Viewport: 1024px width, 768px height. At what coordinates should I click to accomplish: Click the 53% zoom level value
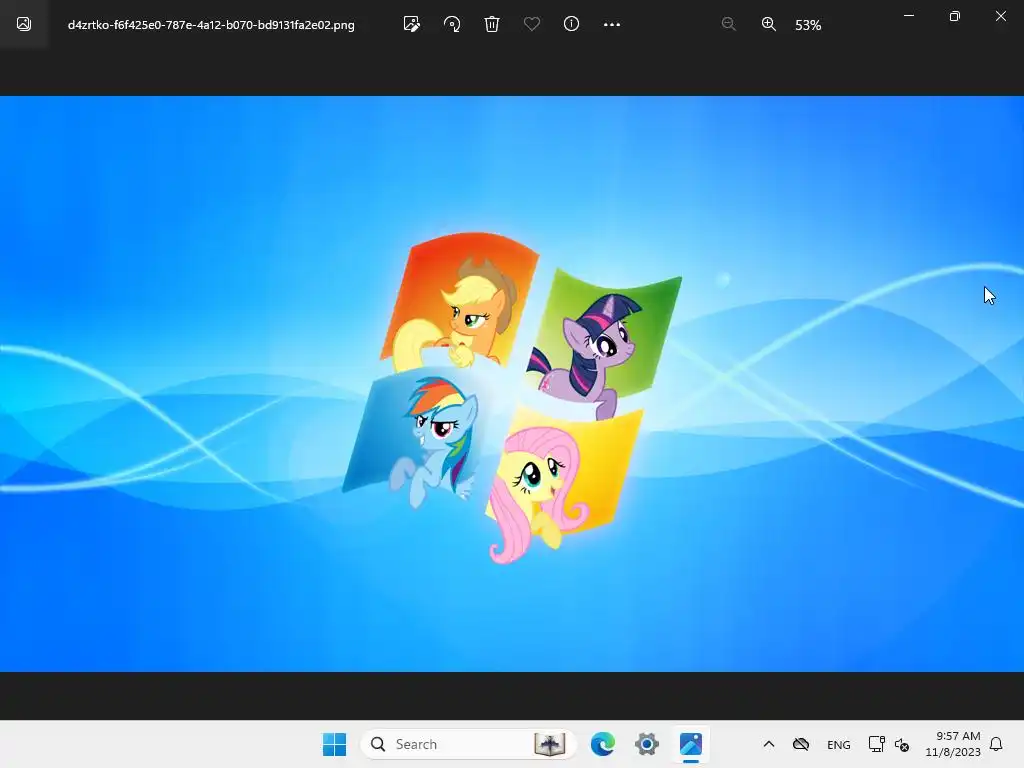pyautogui.click(x=808, y=25)
